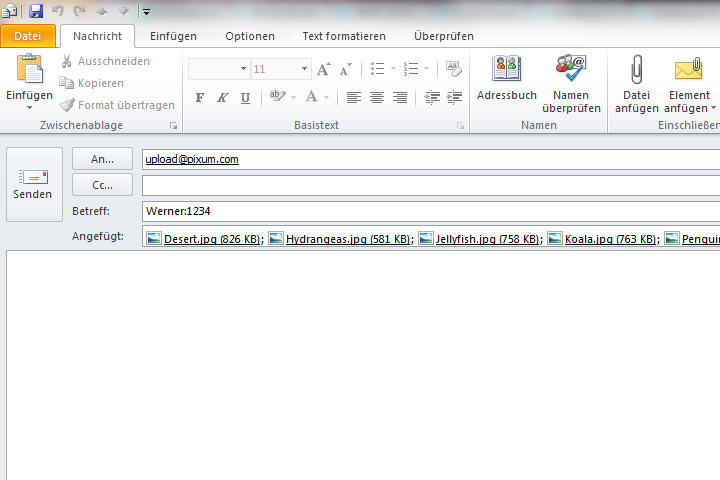Undo the last action in quick access toolbar
Screen dimensions: 720x480
57,11
